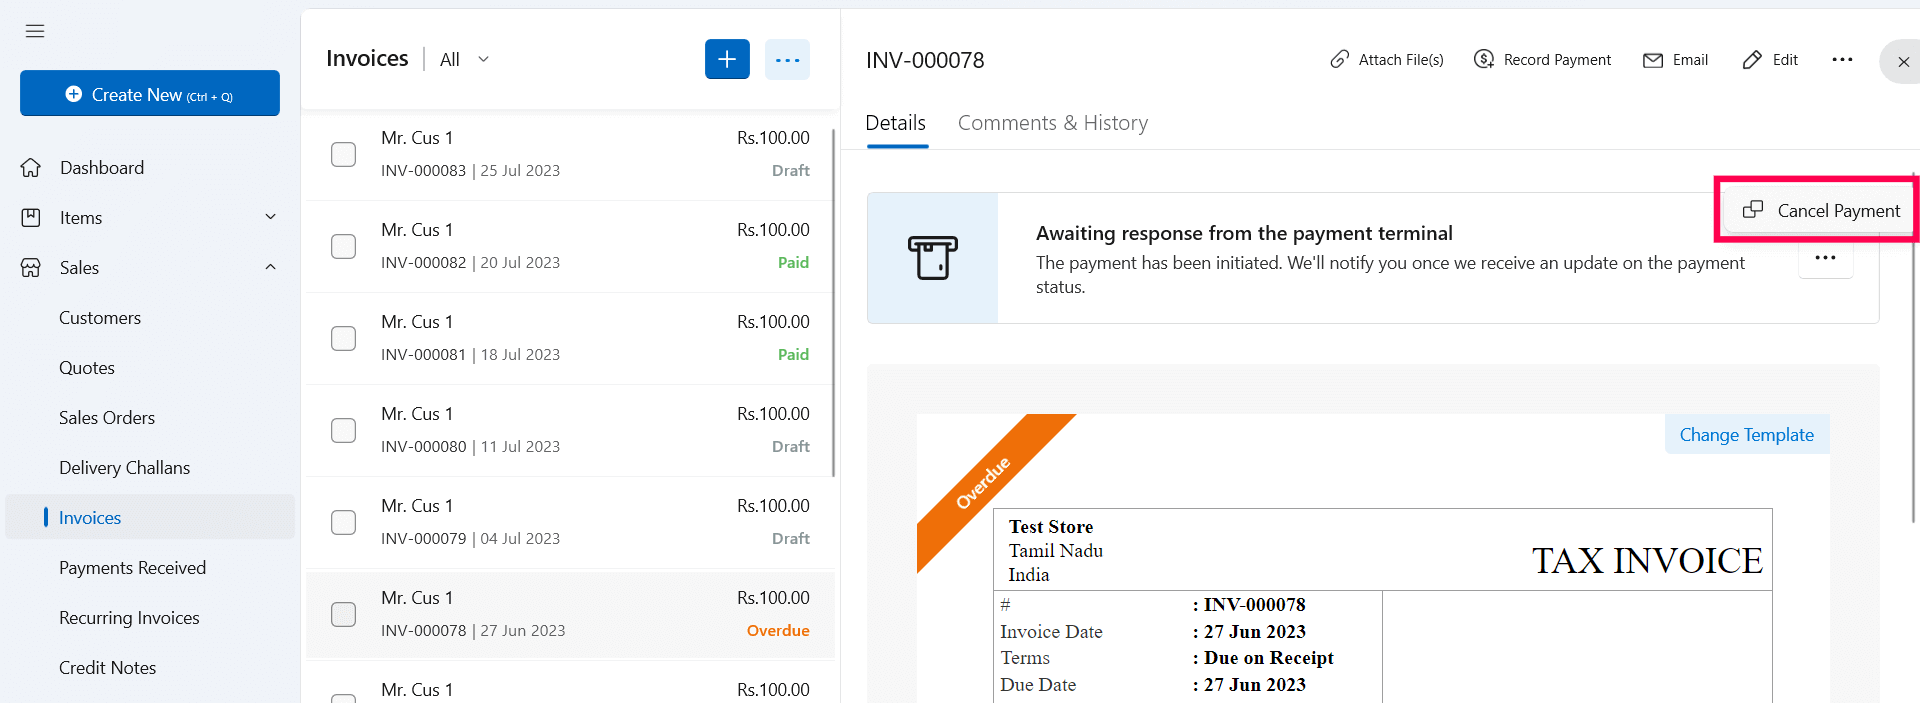This screenshot has width=1920, height=703.
Task: Click the Attach File(s) paperclip icon
Action: coord(1340,60)
